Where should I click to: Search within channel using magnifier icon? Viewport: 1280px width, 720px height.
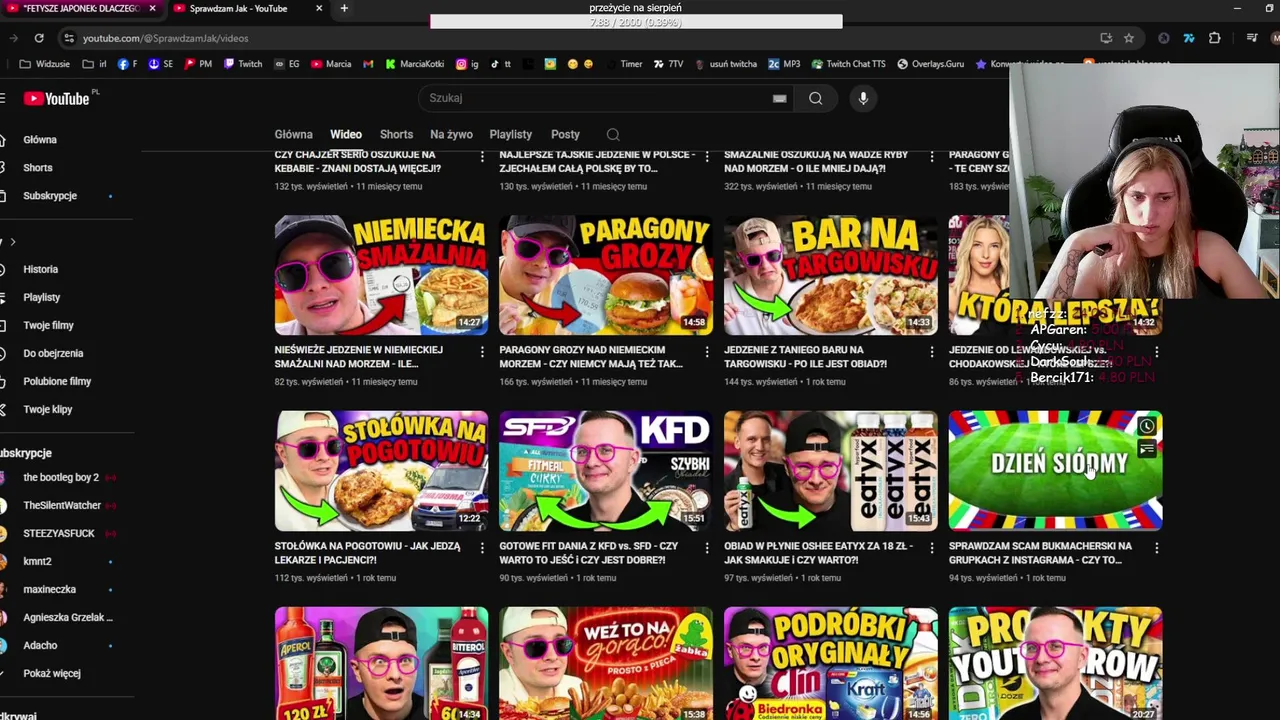tap(613, 135)
